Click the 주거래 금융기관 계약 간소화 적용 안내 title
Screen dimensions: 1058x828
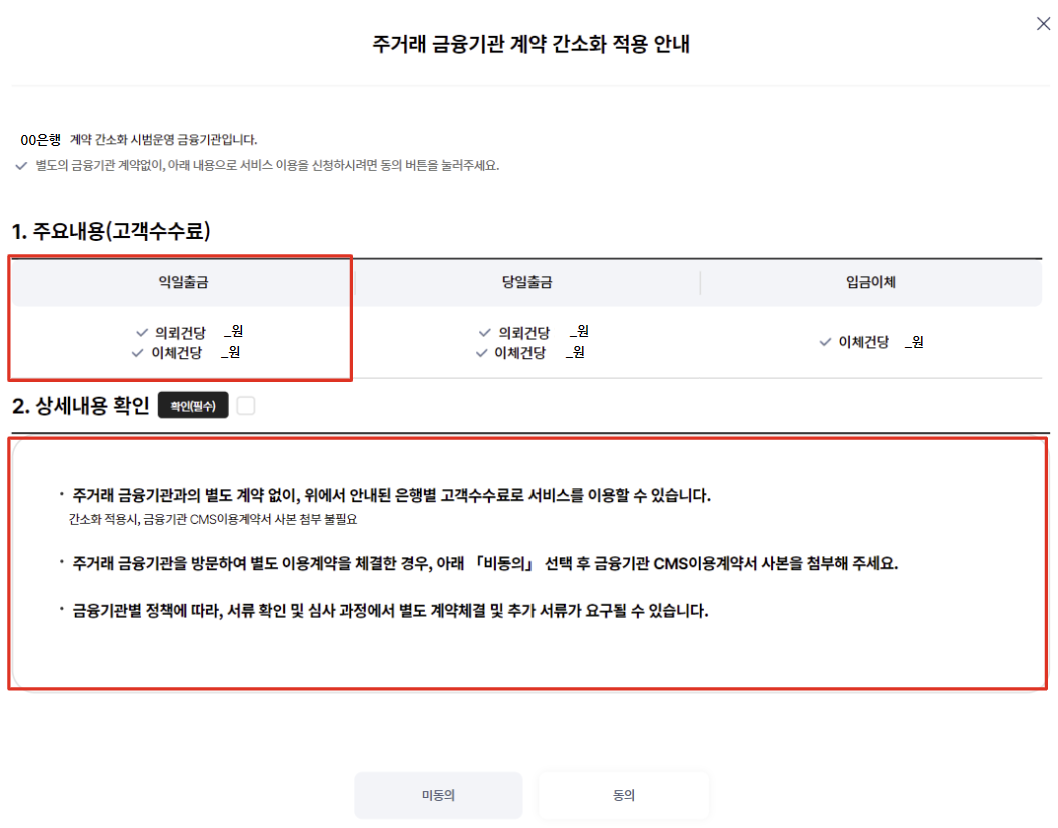click(x=531, y=44)
